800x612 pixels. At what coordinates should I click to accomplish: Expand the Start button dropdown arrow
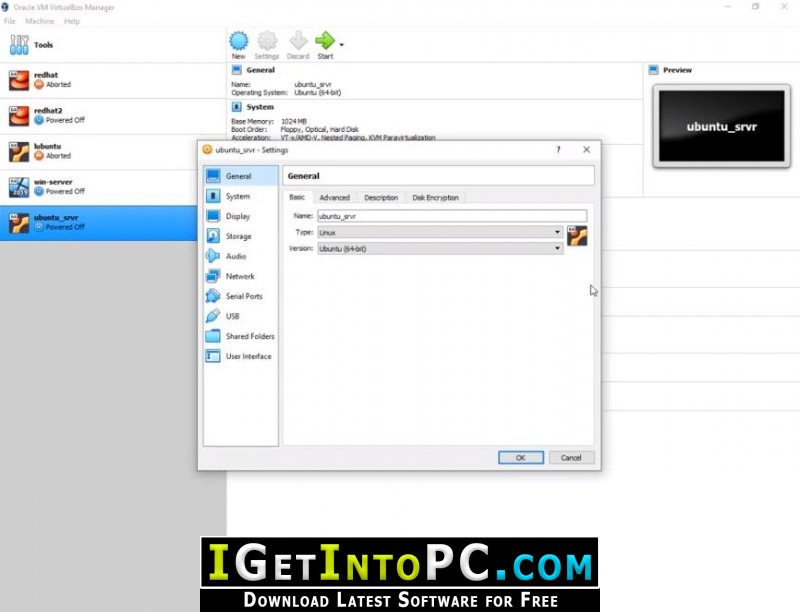(x=341, y=45)
